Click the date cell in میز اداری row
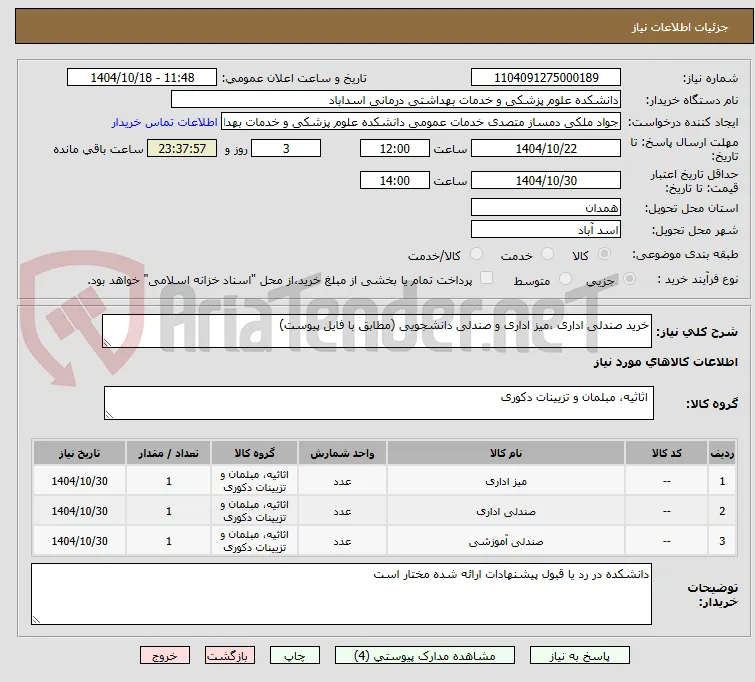 click(79, 481)
